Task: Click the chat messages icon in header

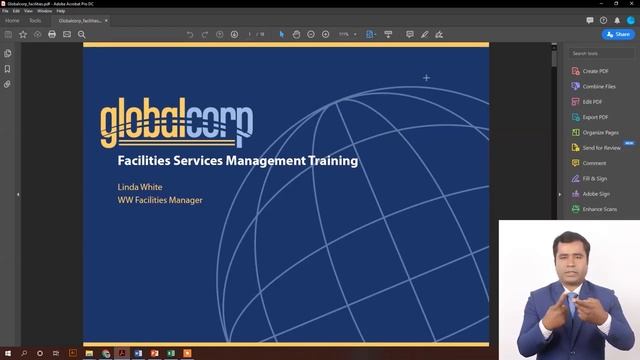Action: [590, 20]
